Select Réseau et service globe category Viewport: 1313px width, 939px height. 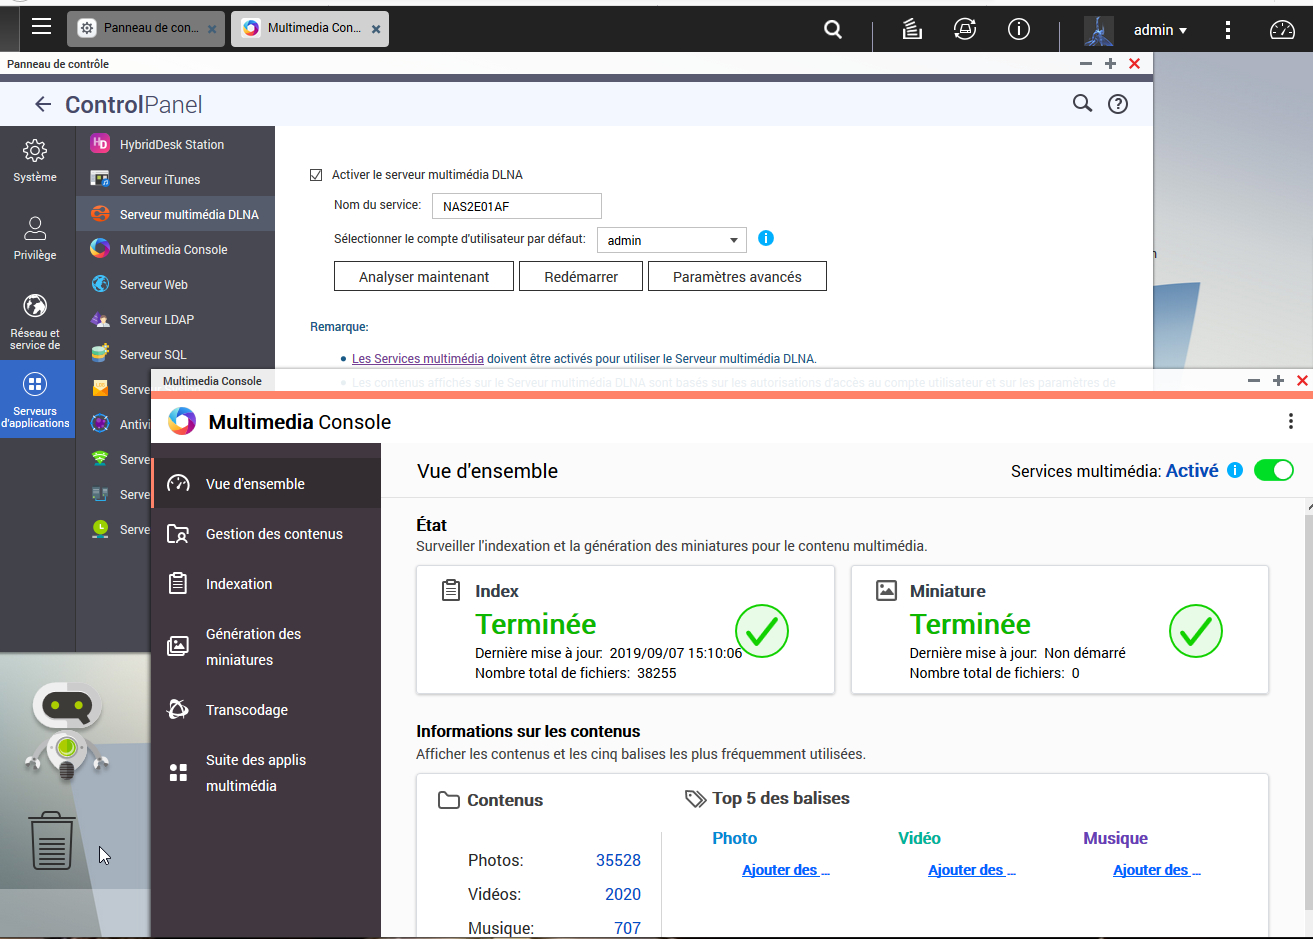[x=35, y=322]
